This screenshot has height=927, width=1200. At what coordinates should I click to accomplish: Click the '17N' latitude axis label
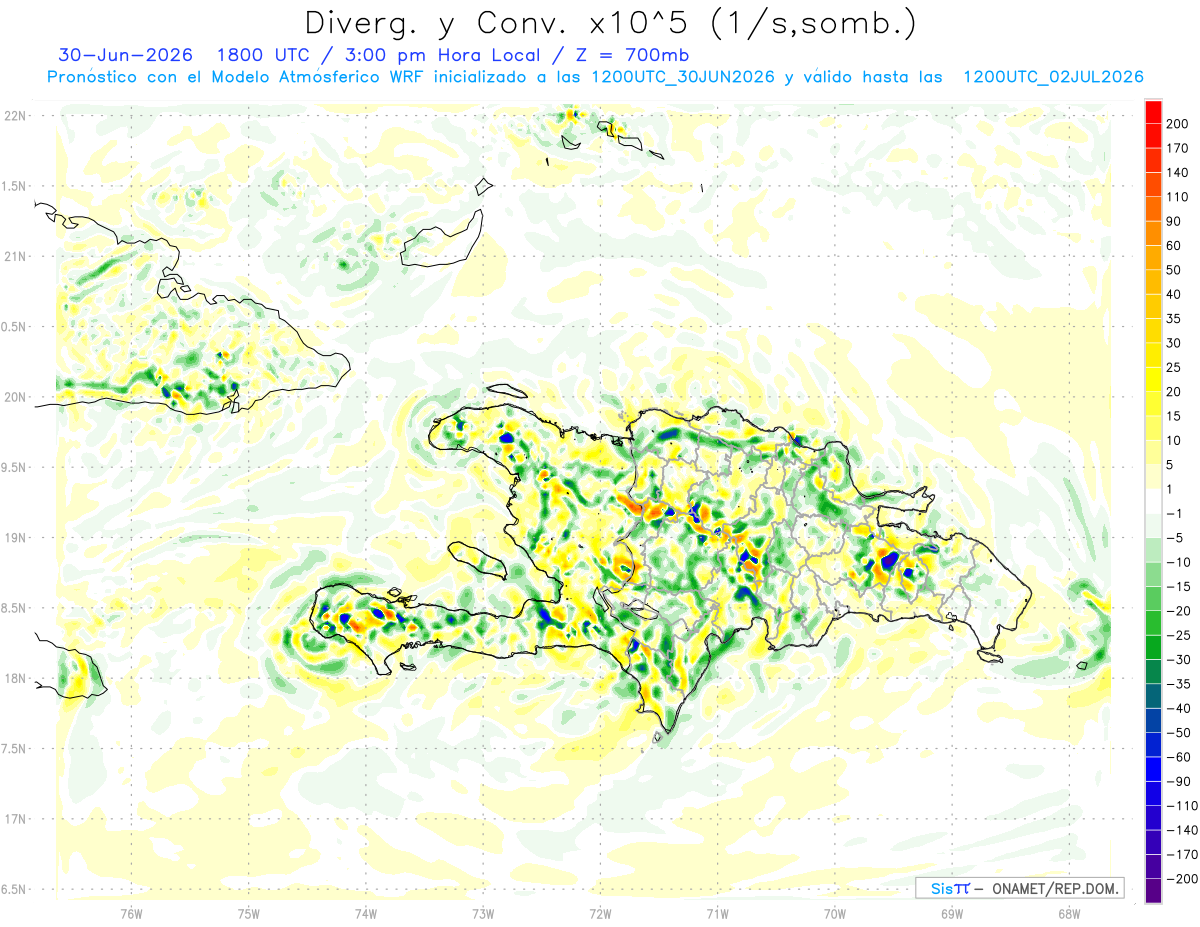[15, 819]
